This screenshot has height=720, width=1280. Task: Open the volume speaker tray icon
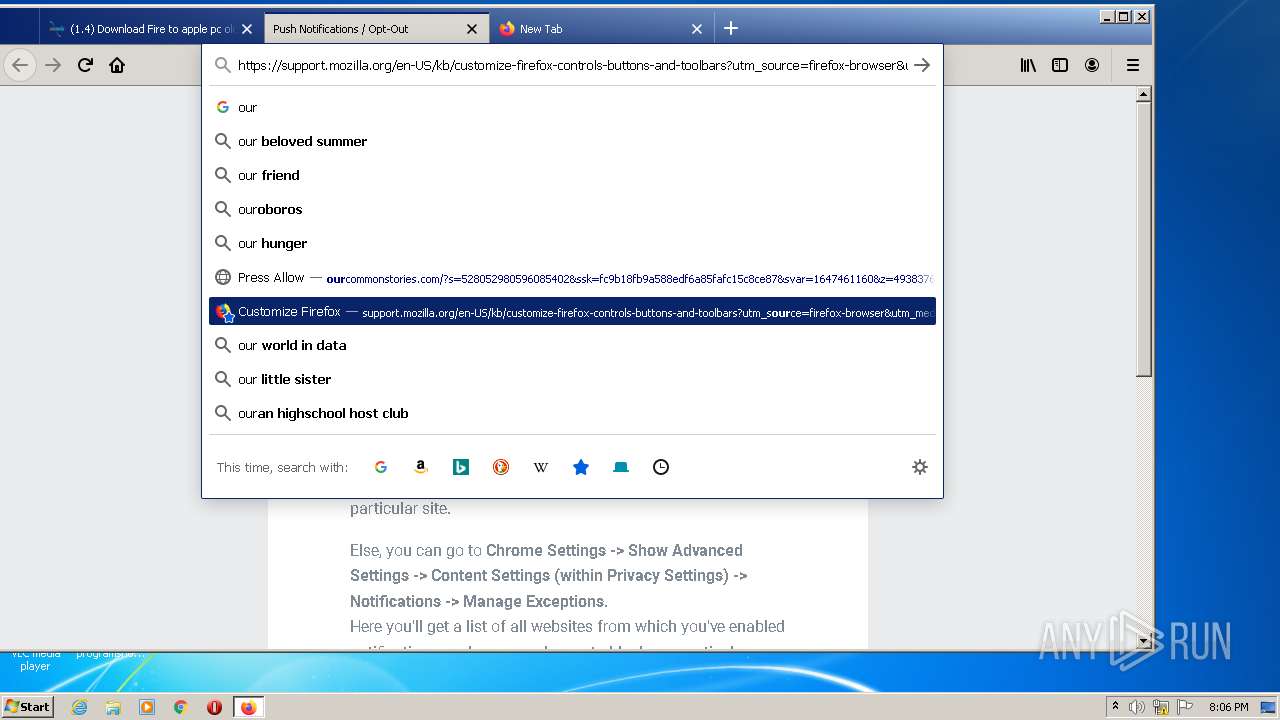click(x=1137, y=707)
